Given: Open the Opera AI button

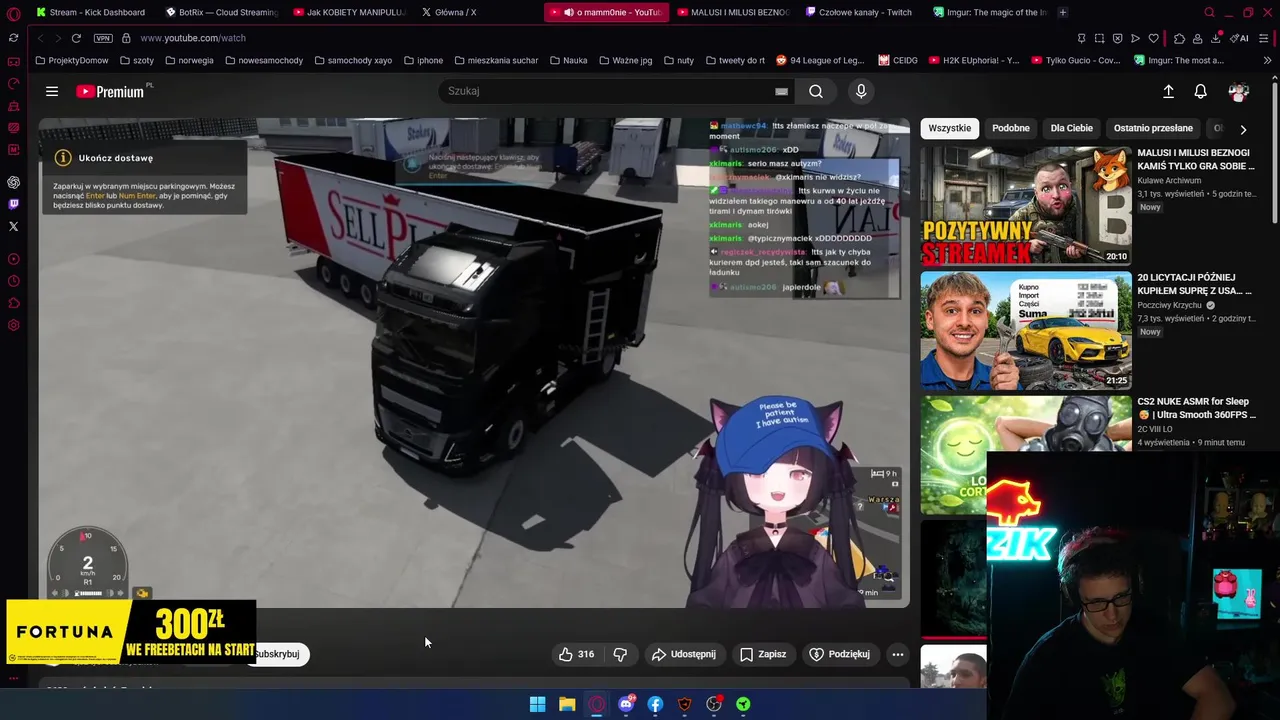Looking at the screenshot, I should tap(1240, 38).
